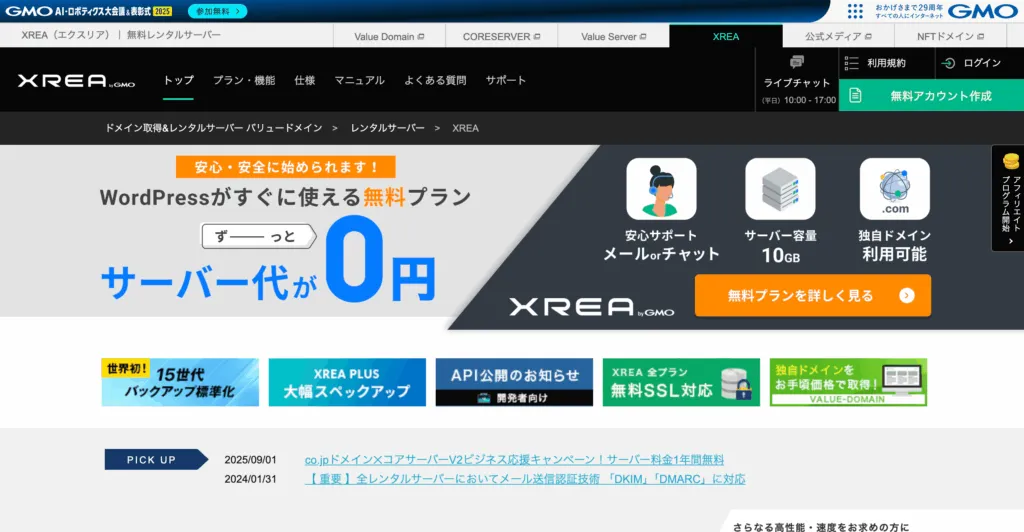
Task: Click the external link icon beside NFTドメイン
Action: click(x=980, y=37)
